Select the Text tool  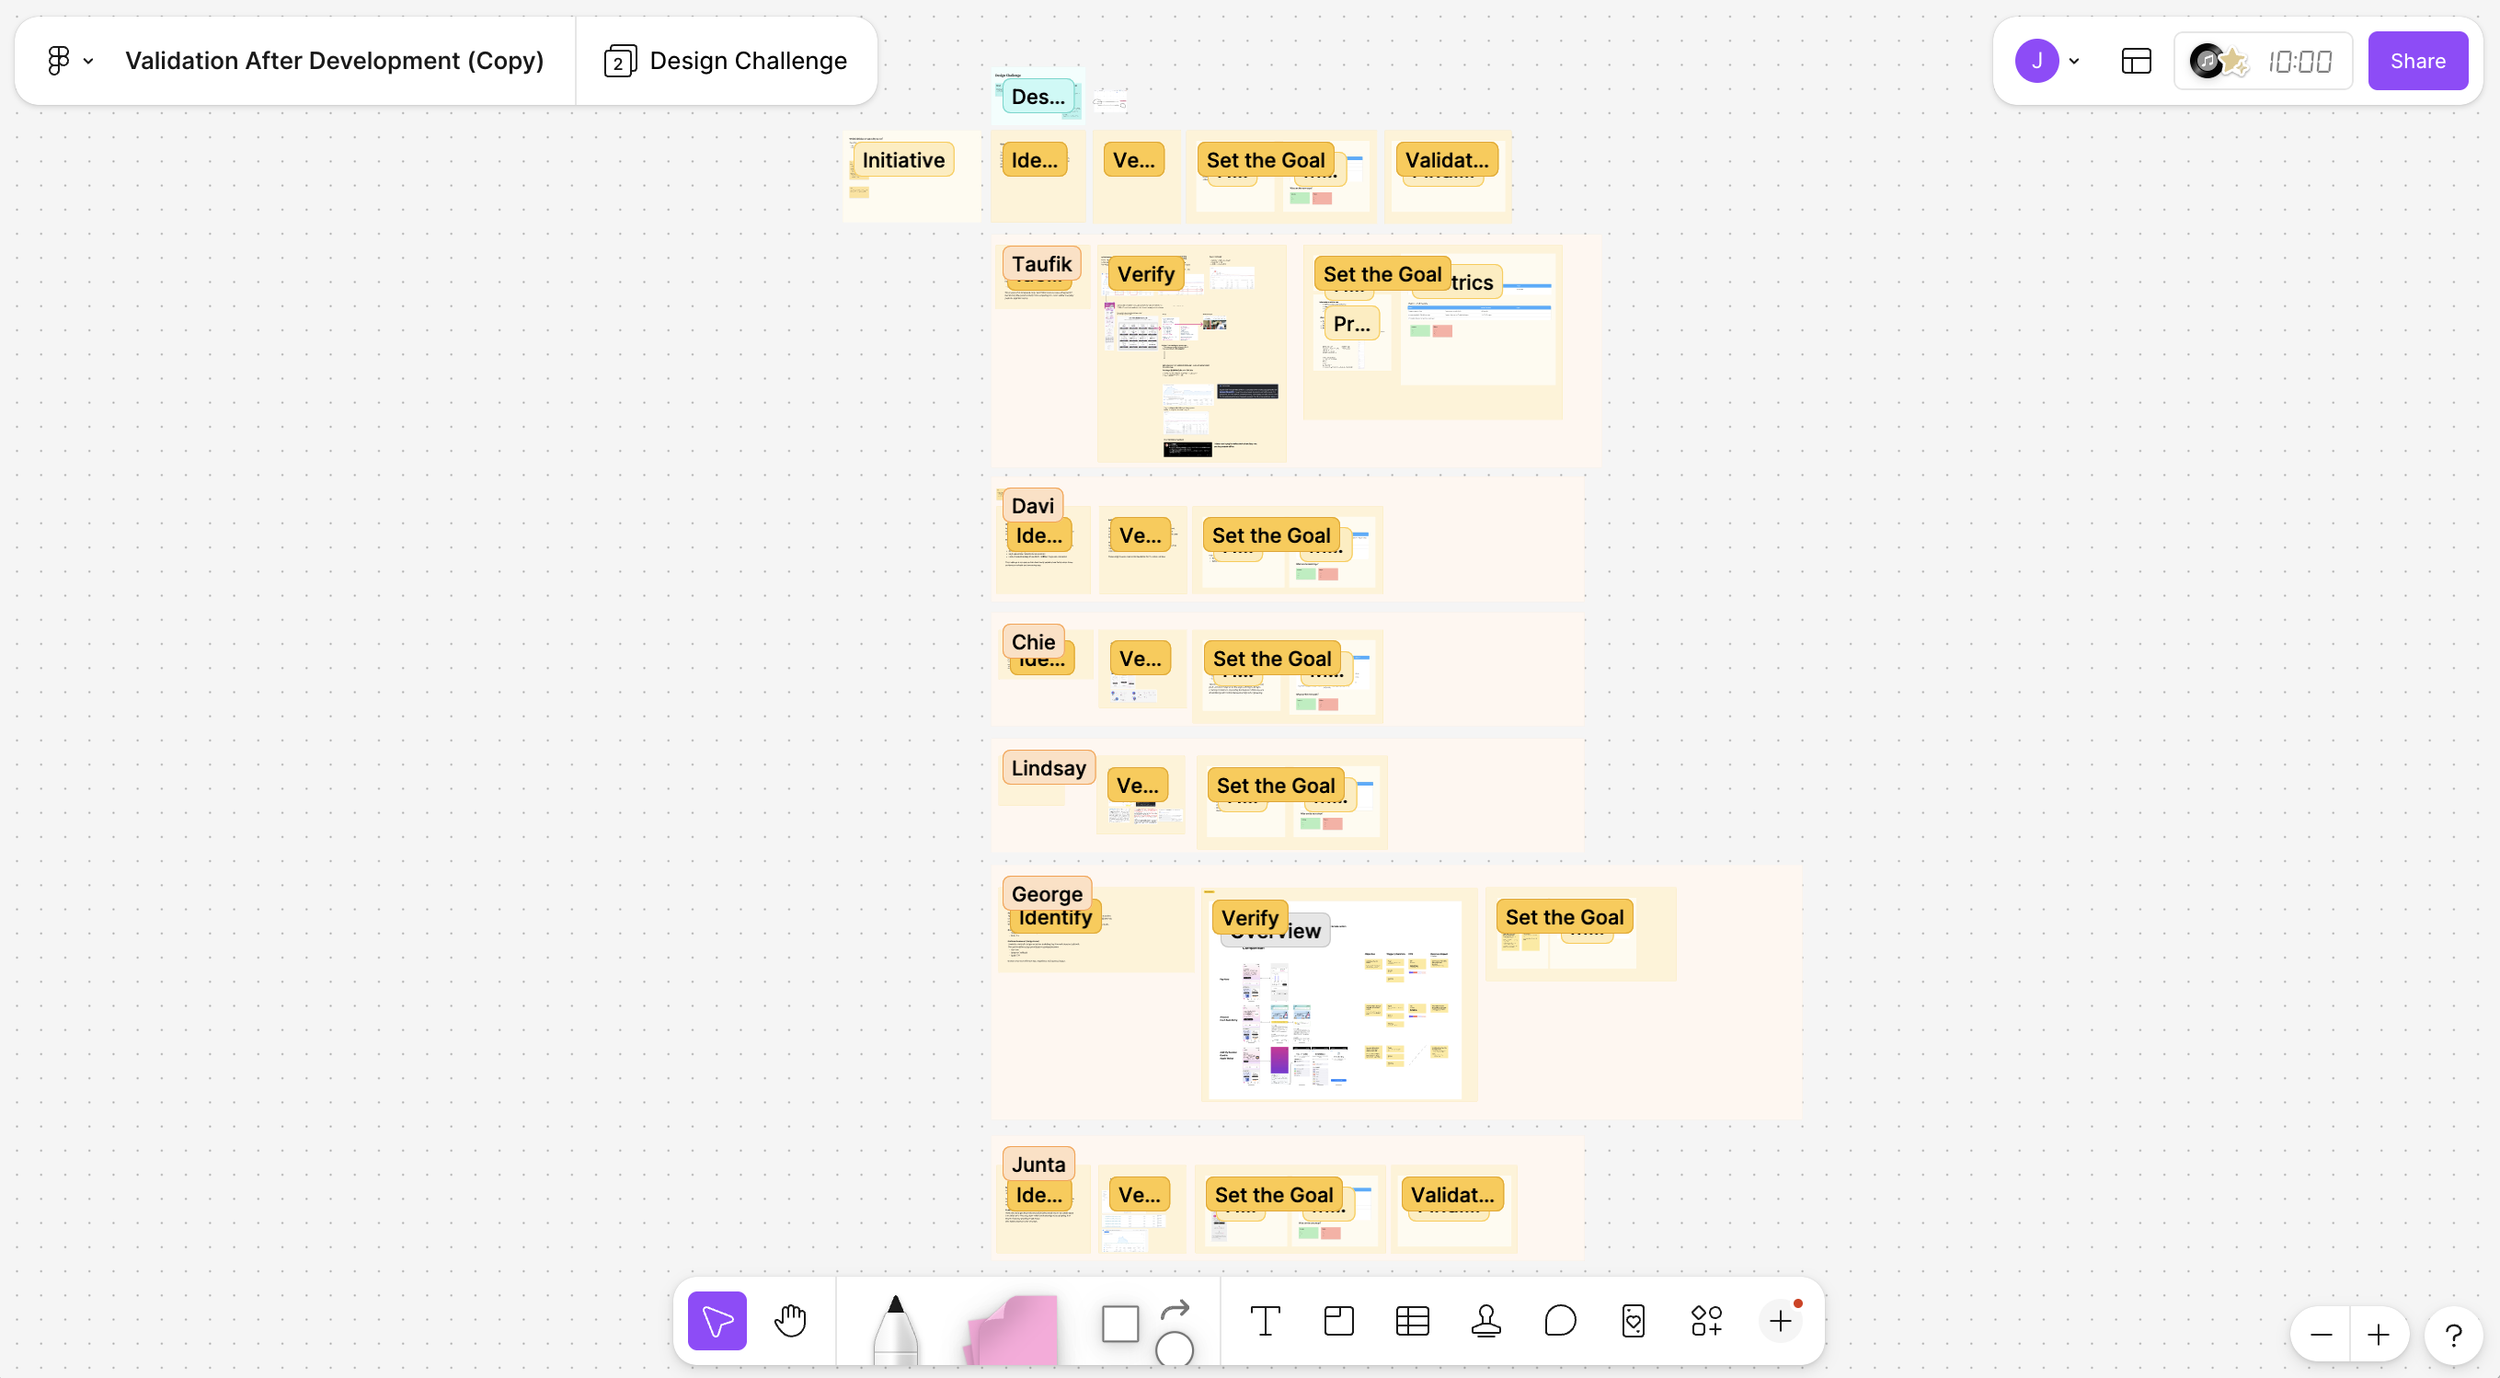(x=1265, y=1321)
